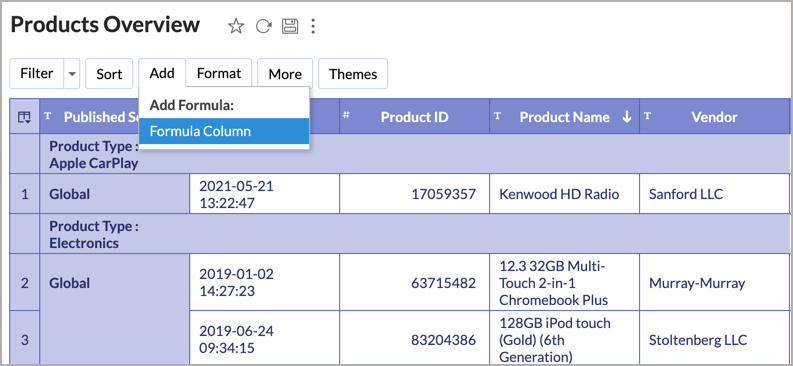Open the More dropdown button

coord(285,74)
